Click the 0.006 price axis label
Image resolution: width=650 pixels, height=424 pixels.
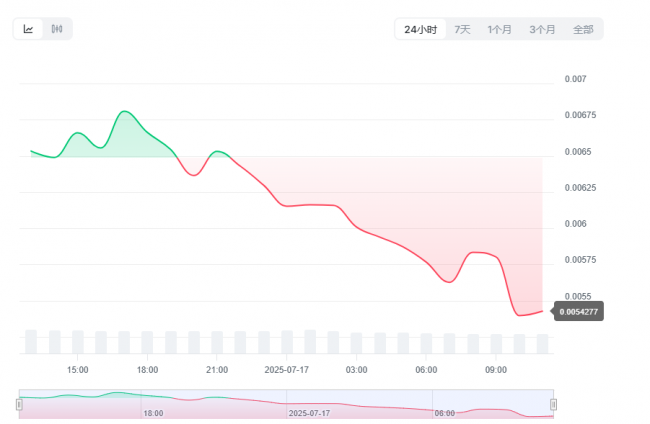[575, 224]
